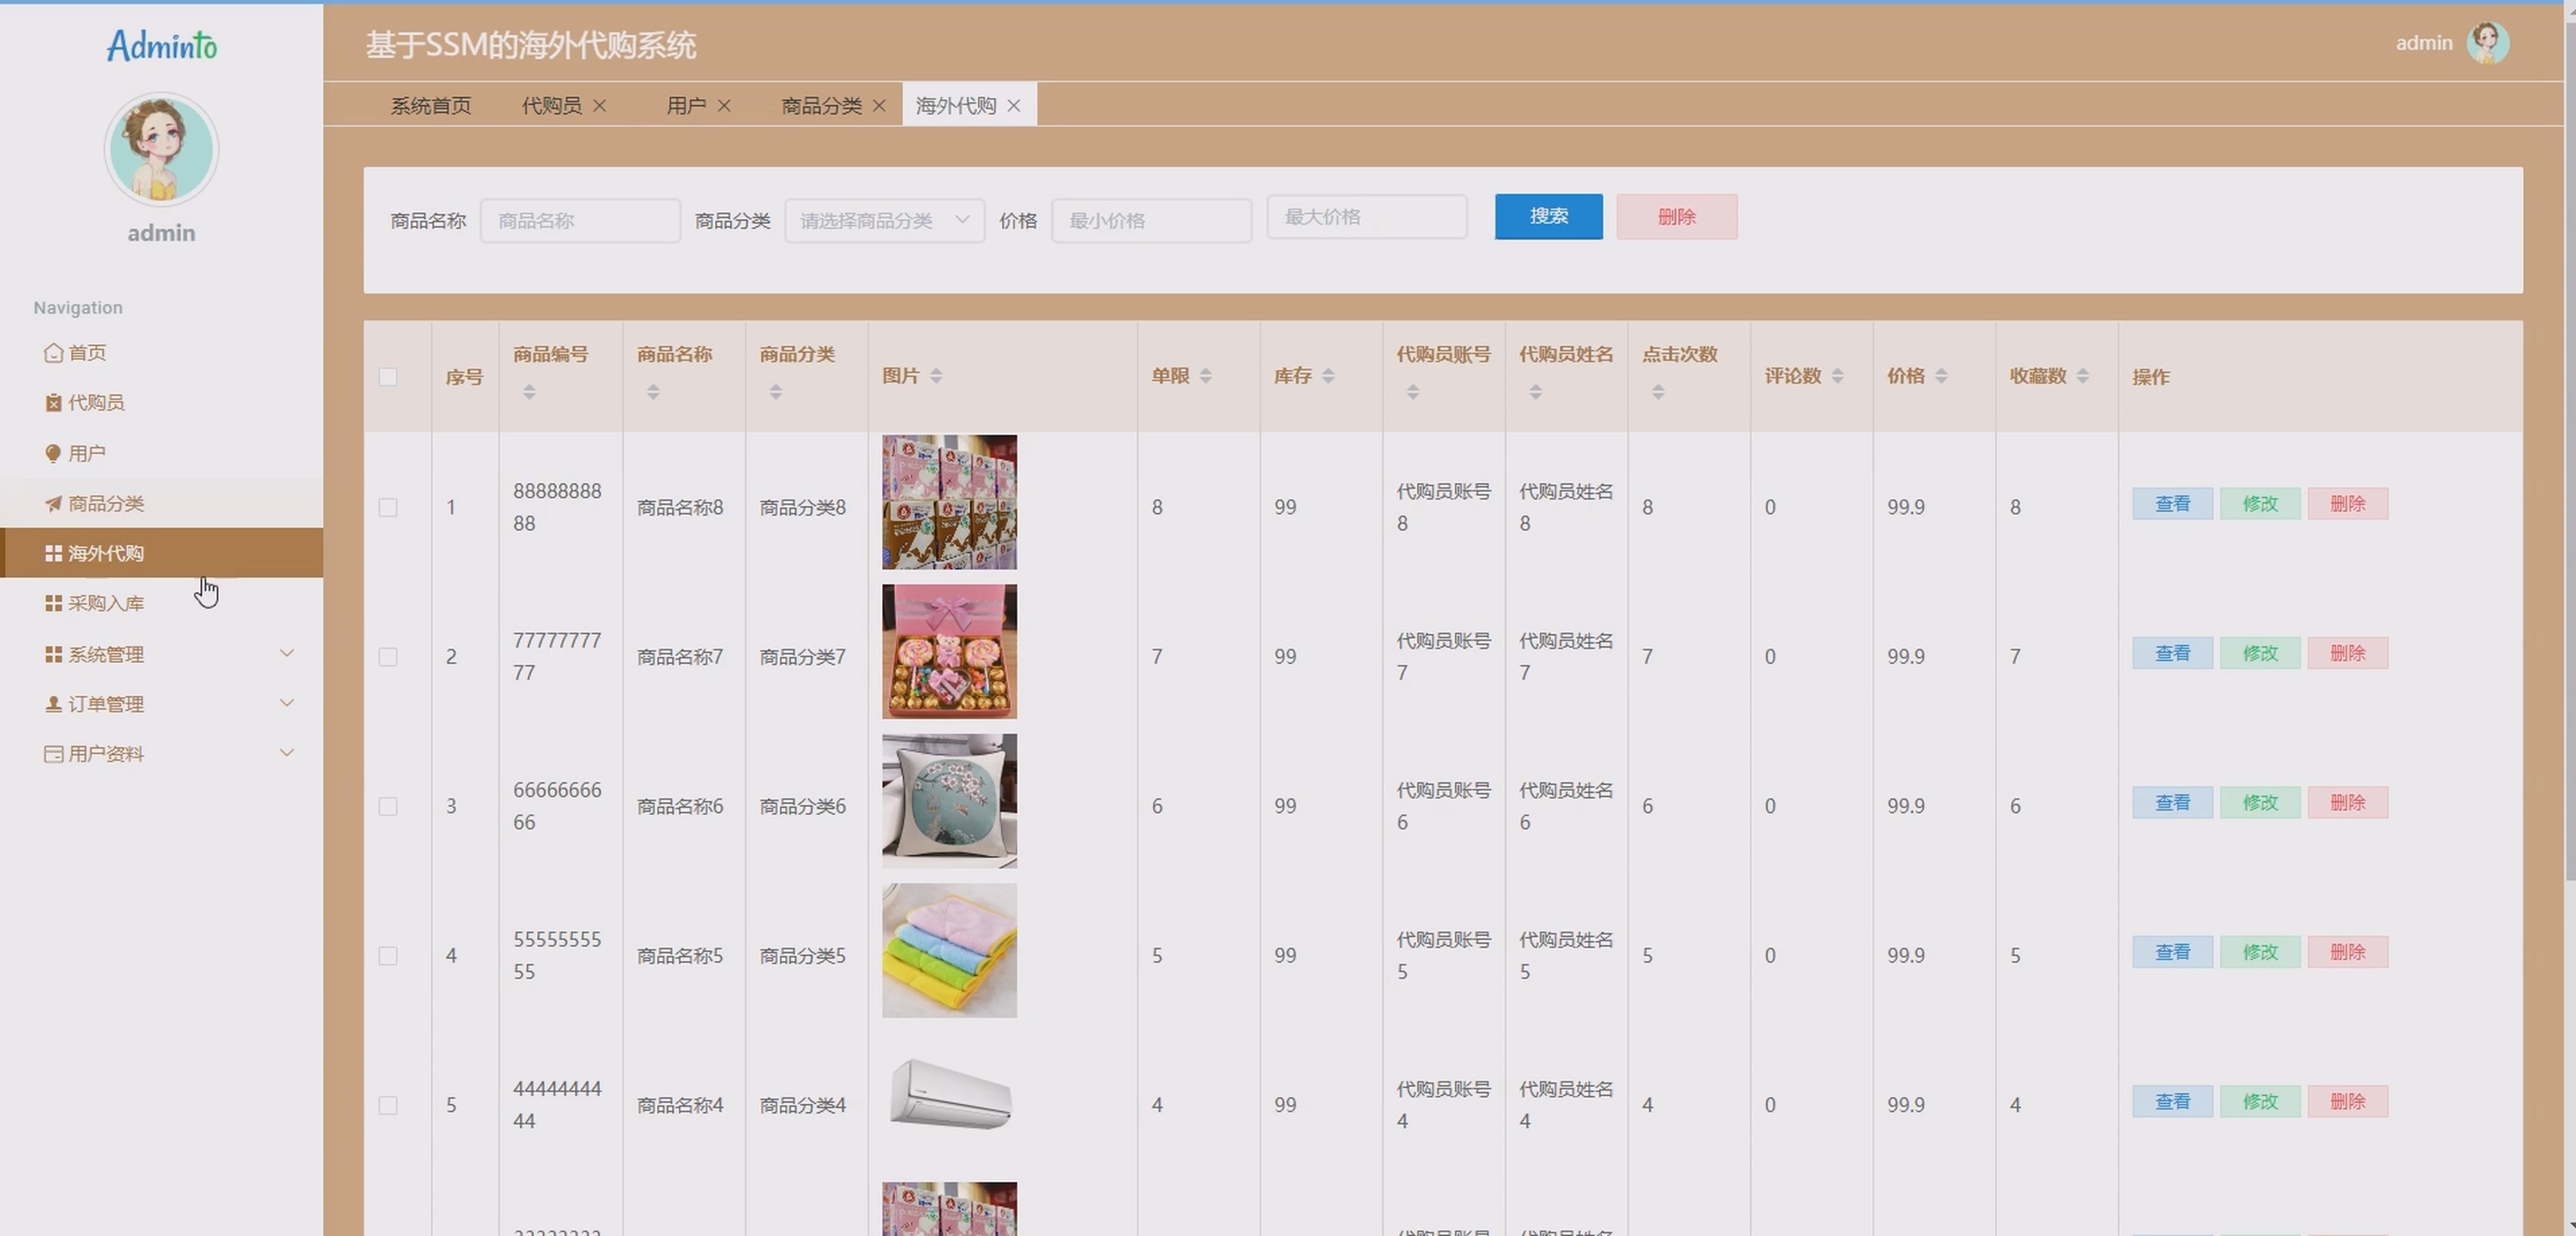Sort by 价格 column arrows

coord(1941,376)
